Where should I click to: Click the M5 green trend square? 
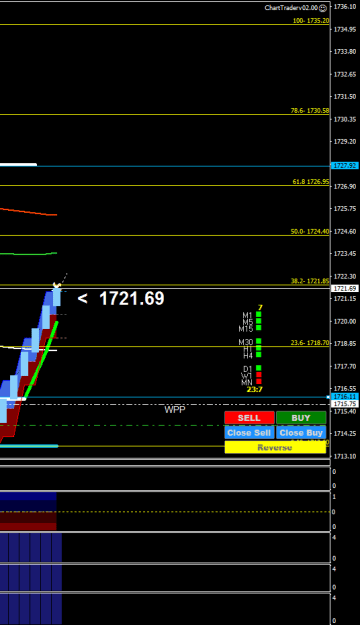[x=259, y=321]
